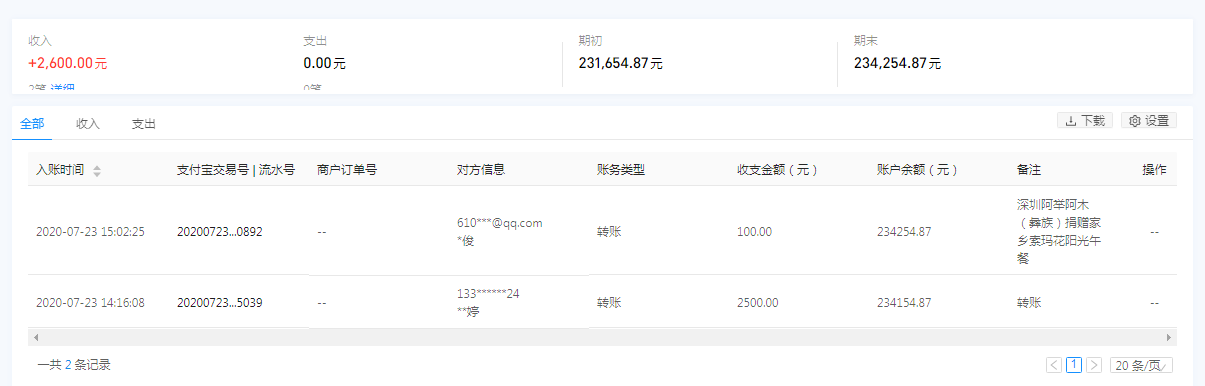Open the 20条/页 page size dropdown

coord(1140,365)
